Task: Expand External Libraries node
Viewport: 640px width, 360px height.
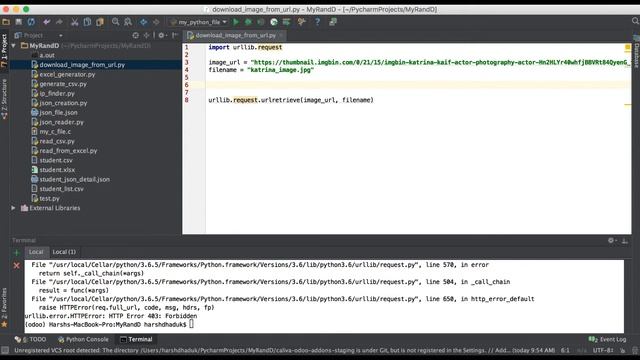Action: [x=13, y=208]
